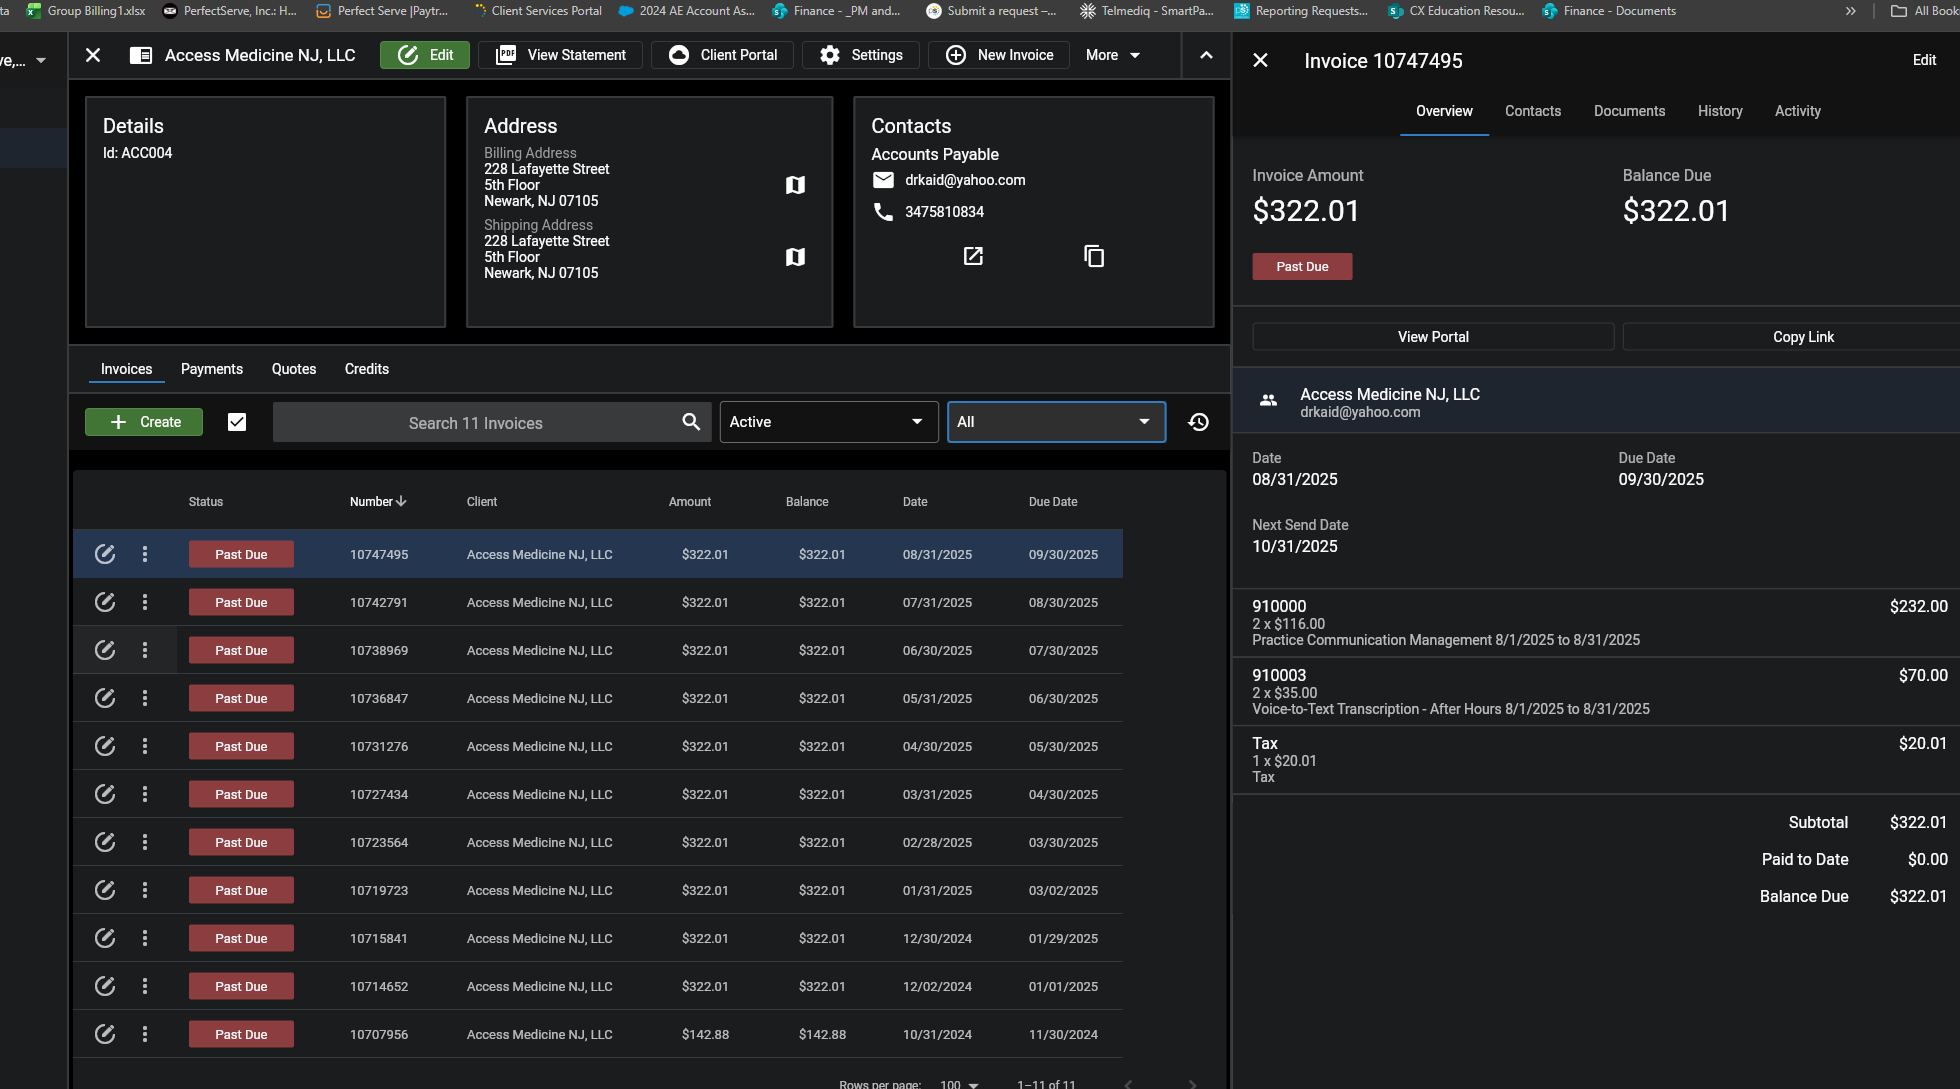This screenshot has height=1089, width=1960.
Task: Click the billing address map icon
Action: pyautogui.click(x=795, y=185)
